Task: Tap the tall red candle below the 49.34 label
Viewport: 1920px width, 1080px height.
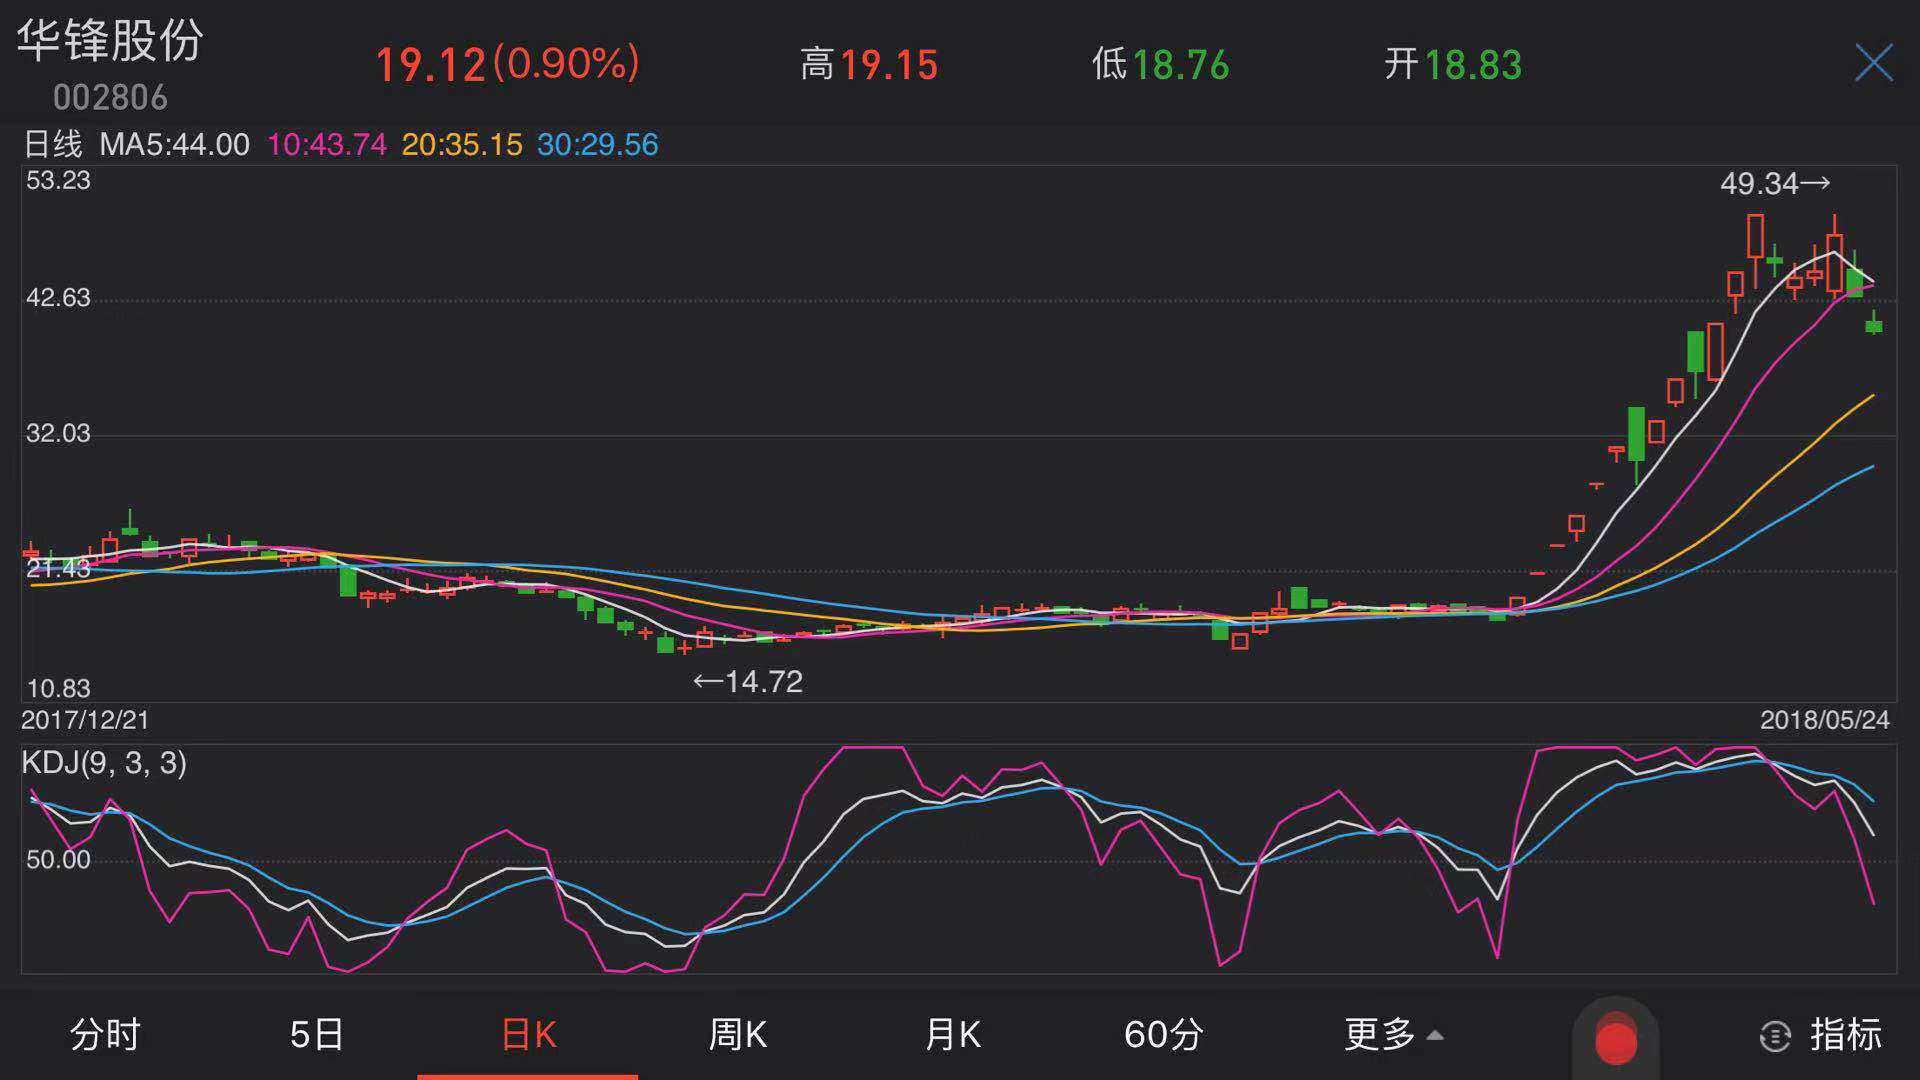Action: click(1755, 238)
